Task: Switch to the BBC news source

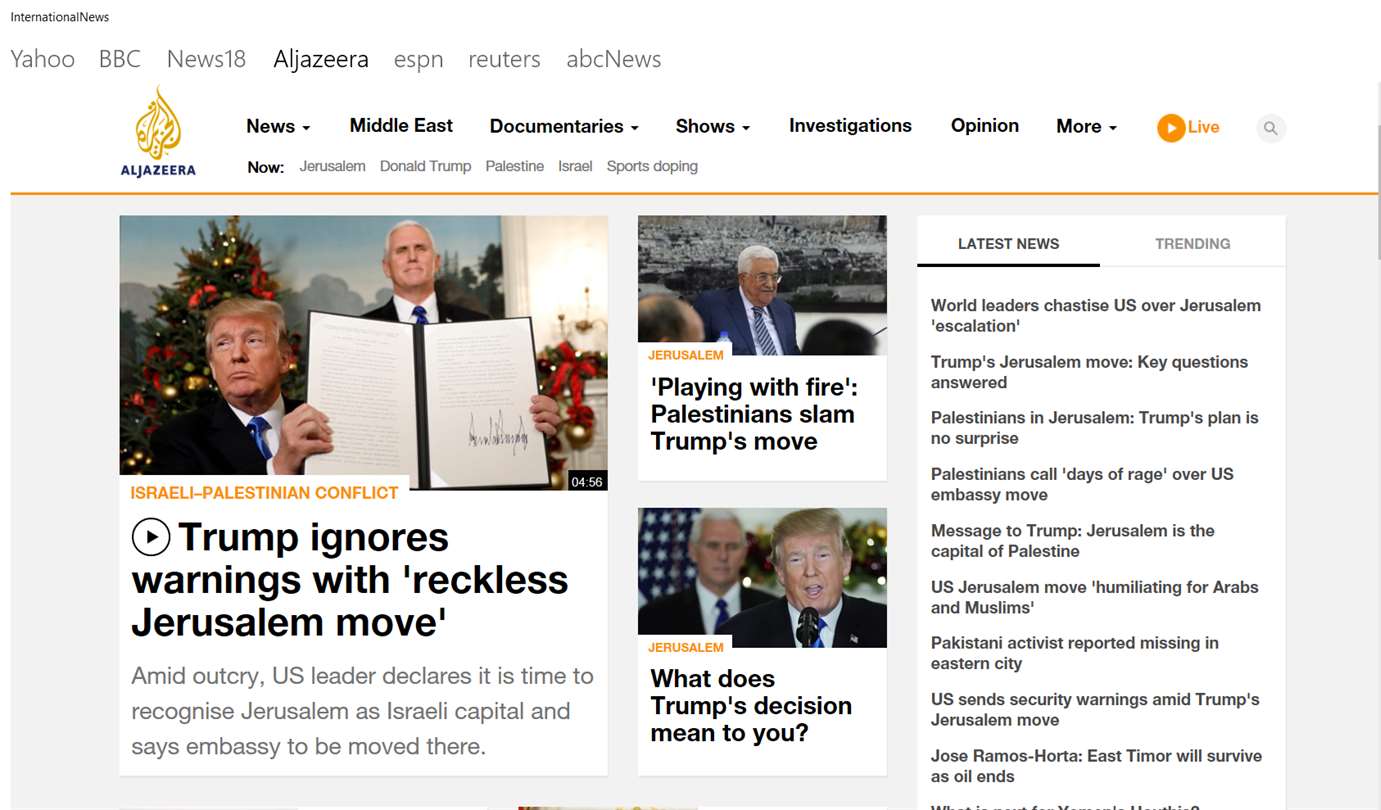Action: 120,59
